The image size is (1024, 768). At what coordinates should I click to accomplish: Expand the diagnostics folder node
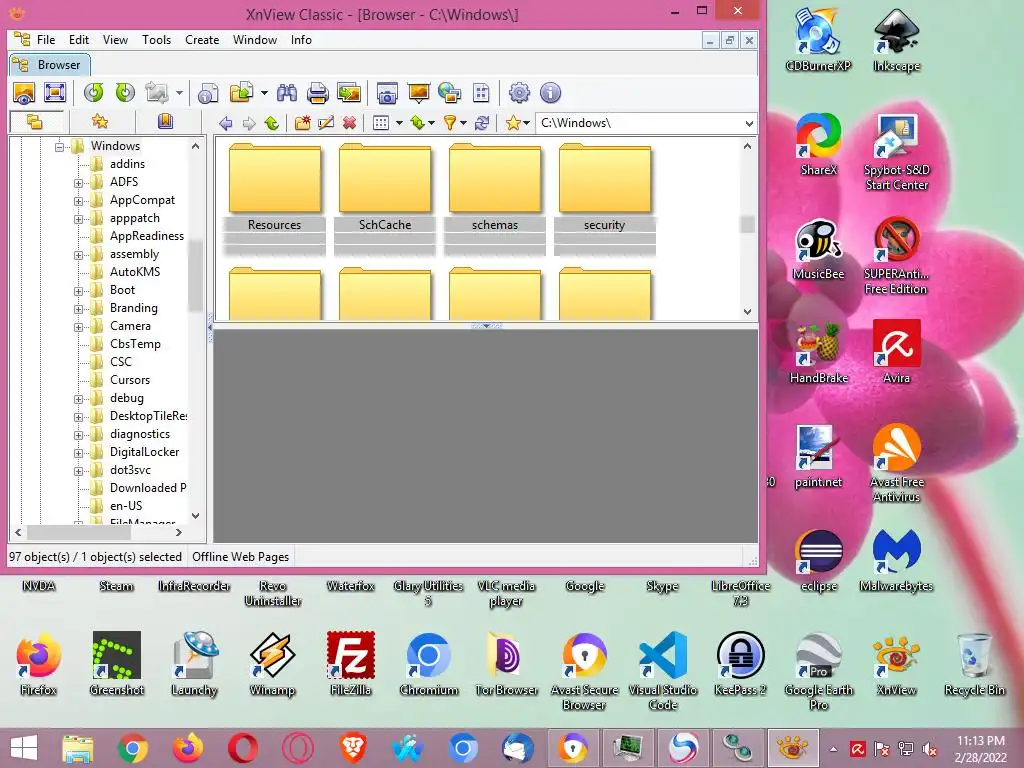[x=78, y=435]
